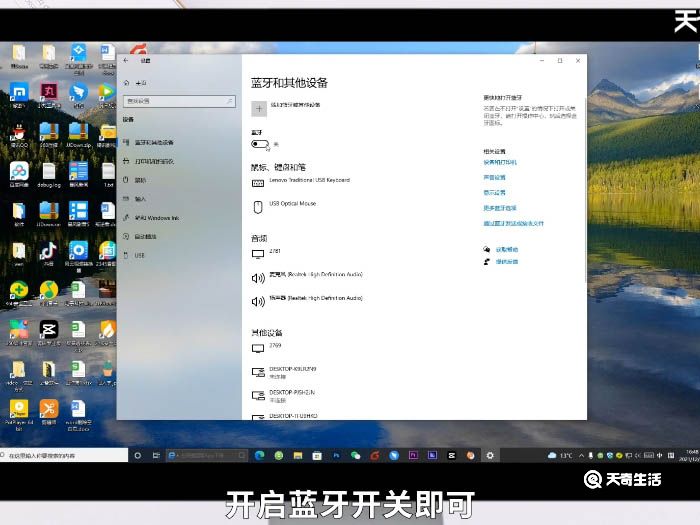700x525 pixels.
Task: Open File Explorer from the taskbar
Action: click(x=298, y=455)
